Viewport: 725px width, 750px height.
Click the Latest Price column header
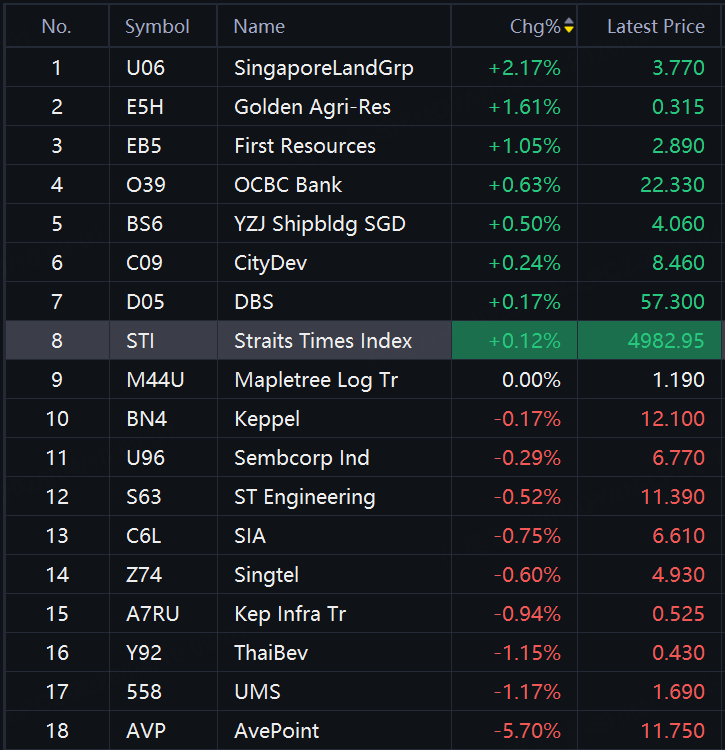click(x=656, y=27)
